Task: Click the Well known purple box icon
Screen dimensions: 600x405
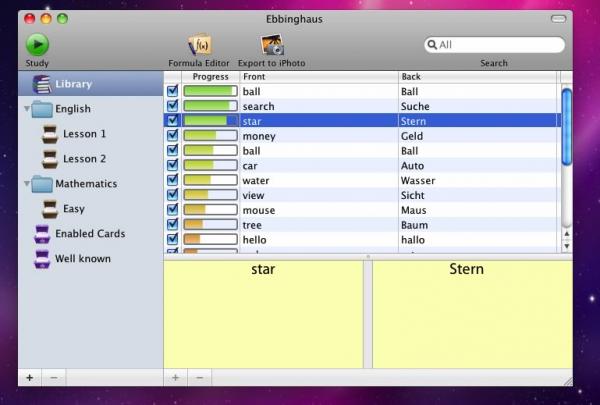Action: pos(42,259)
